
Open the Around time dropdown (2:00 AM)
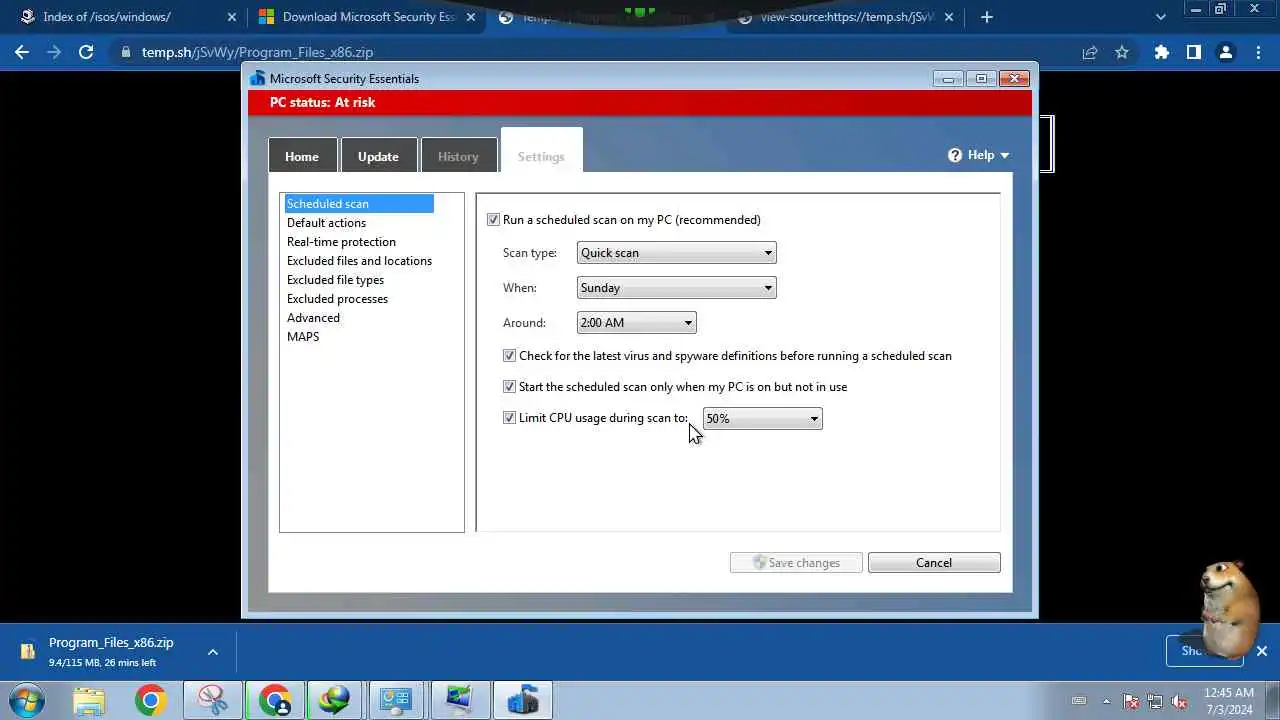point(637,323)
